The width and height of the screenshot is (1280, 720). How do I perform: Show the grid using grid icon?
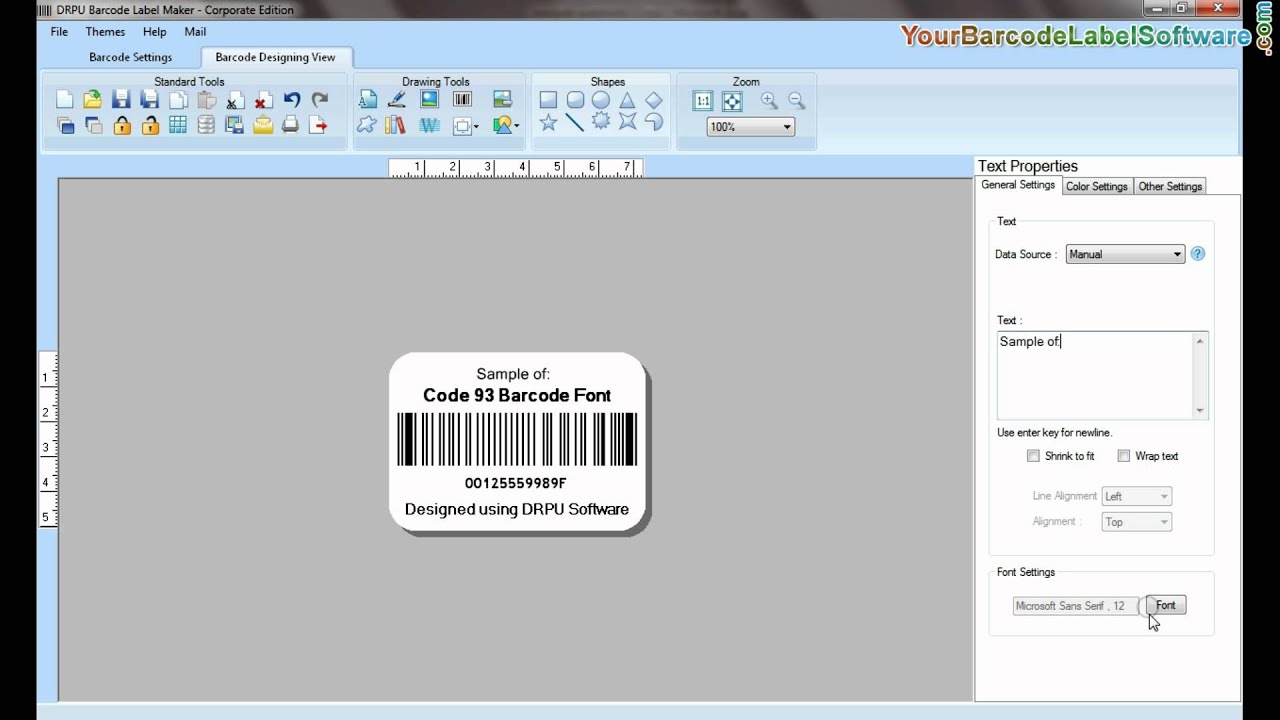click(x=178, y=125)
